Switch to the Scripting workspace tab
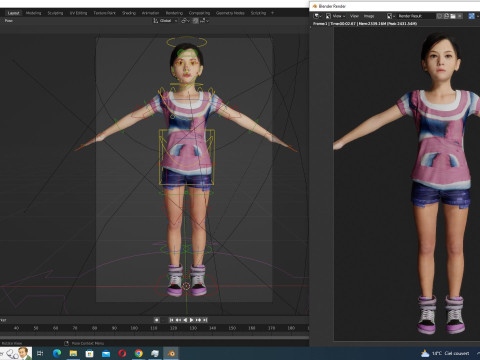This screenshot has height=360, width=480. (x=258, y=13)
